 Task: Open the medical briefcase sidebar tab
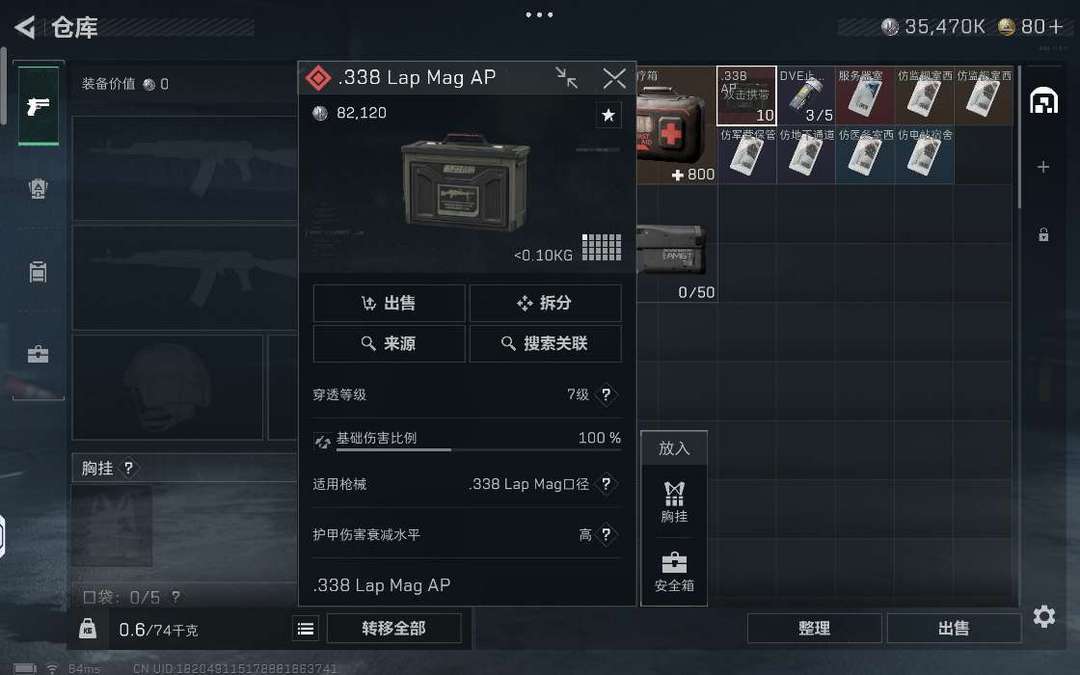38,355
